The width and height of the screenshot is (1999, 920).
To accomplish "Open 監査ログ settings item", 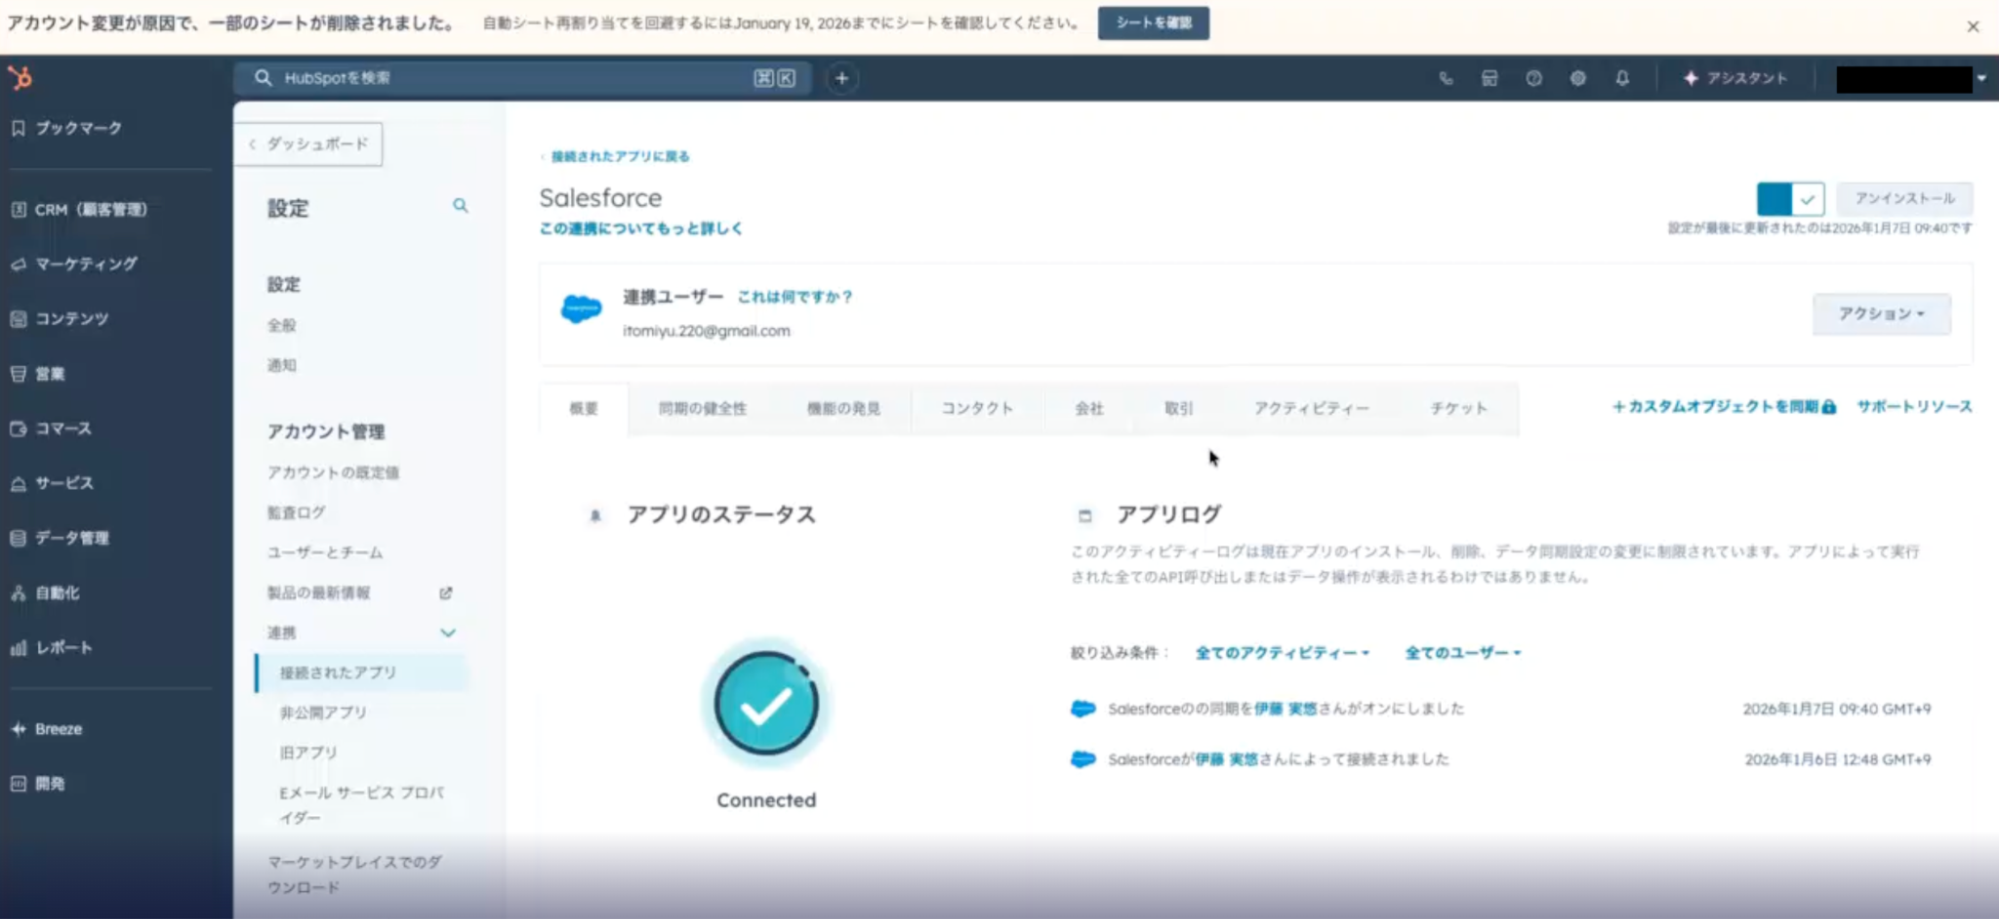I will click(x=296, y=513).
